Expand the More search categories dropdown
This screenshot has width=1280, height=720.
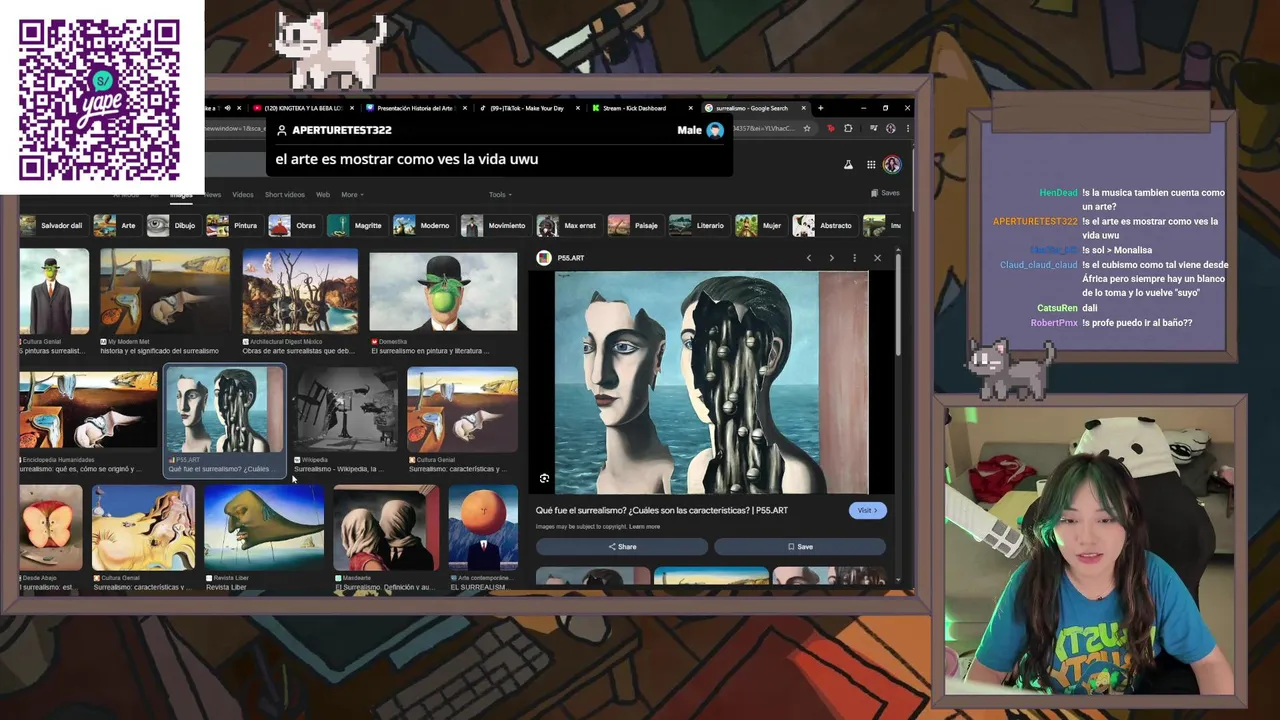pos(352,195)
